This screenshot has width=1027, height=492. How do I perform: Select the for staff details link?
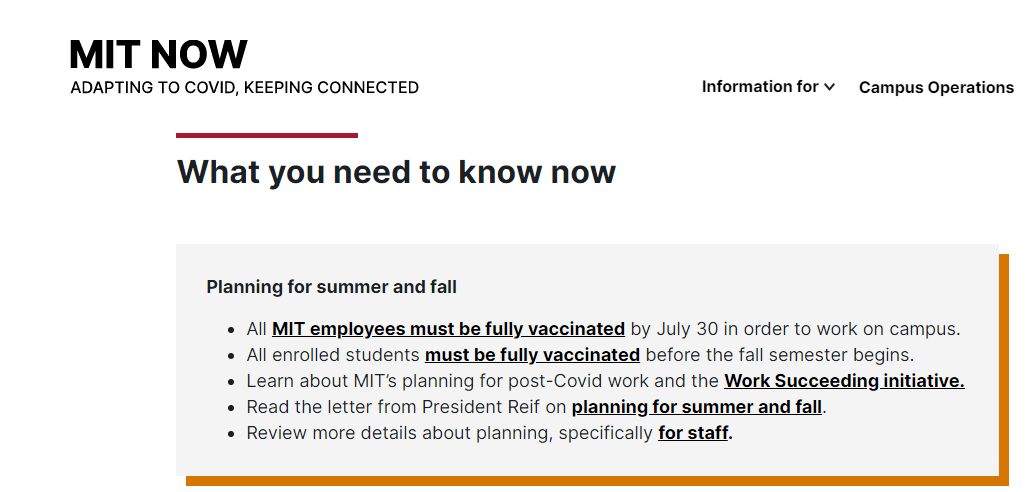693,433
